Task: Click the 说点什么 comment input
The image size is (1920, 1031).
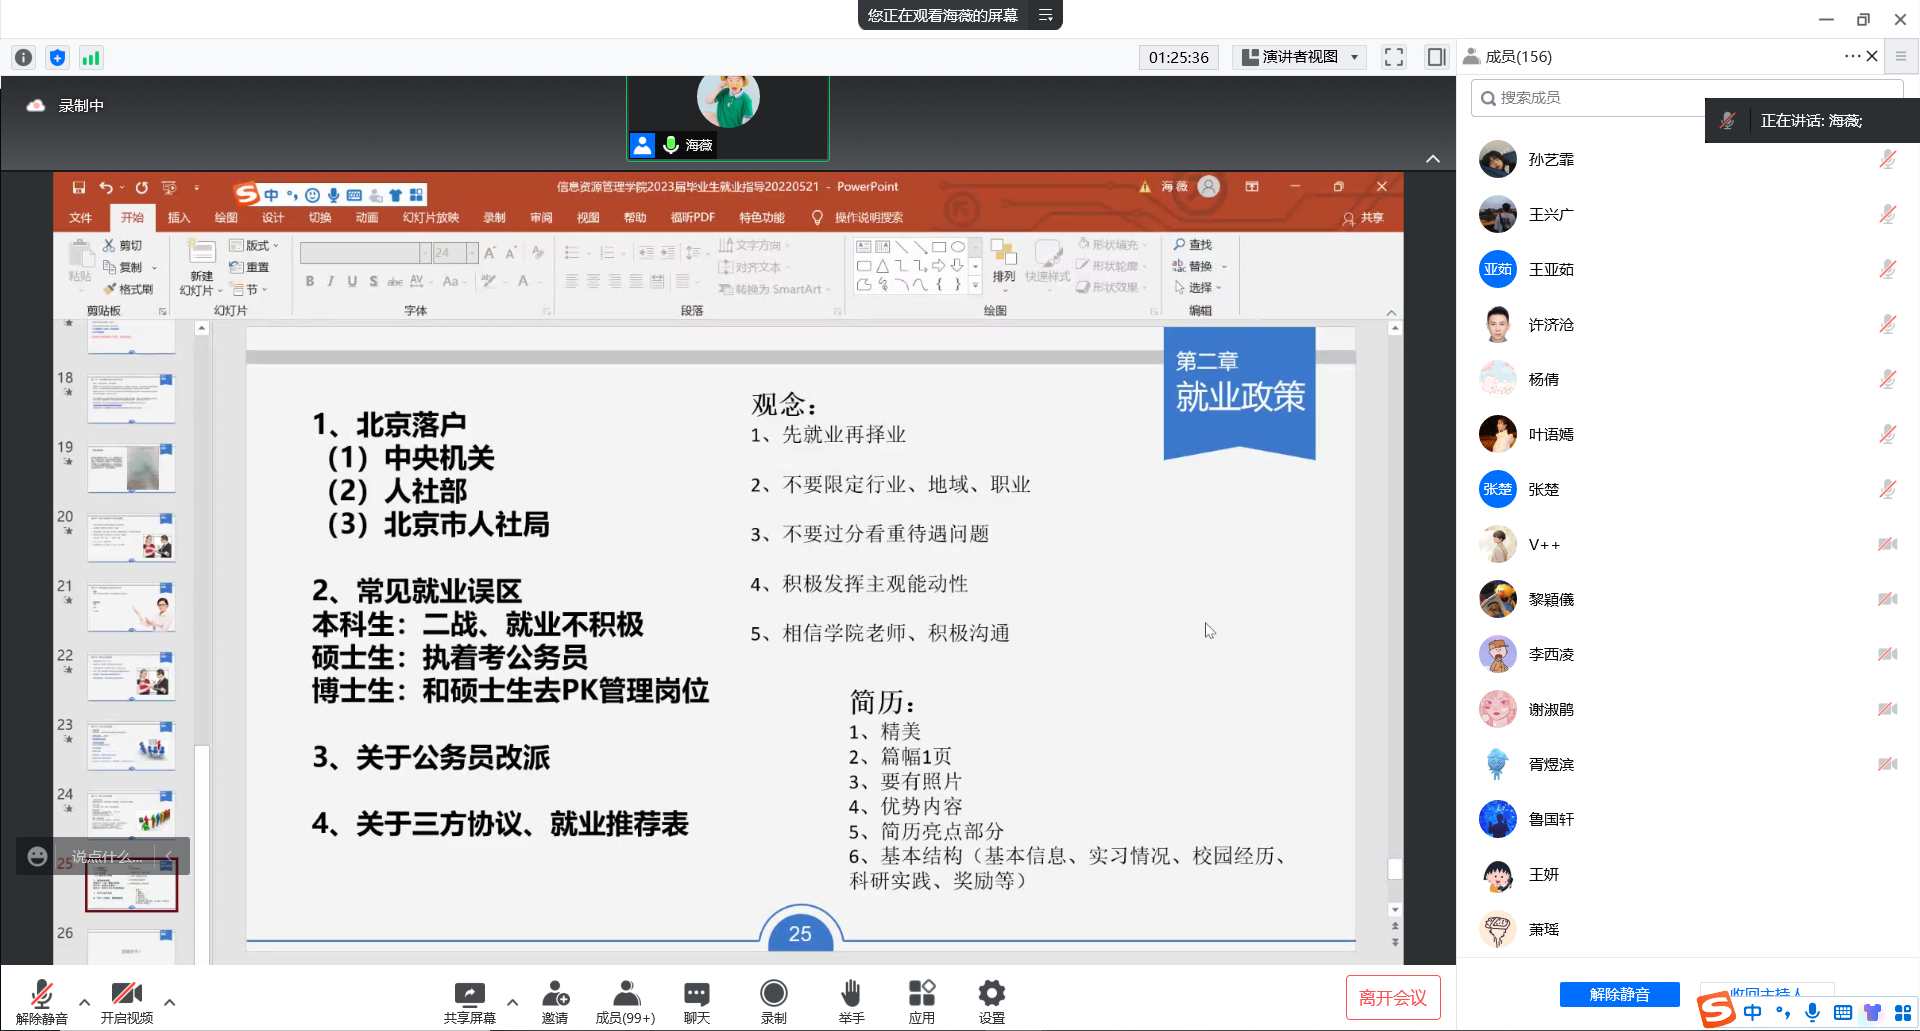Action: [107, 856]
